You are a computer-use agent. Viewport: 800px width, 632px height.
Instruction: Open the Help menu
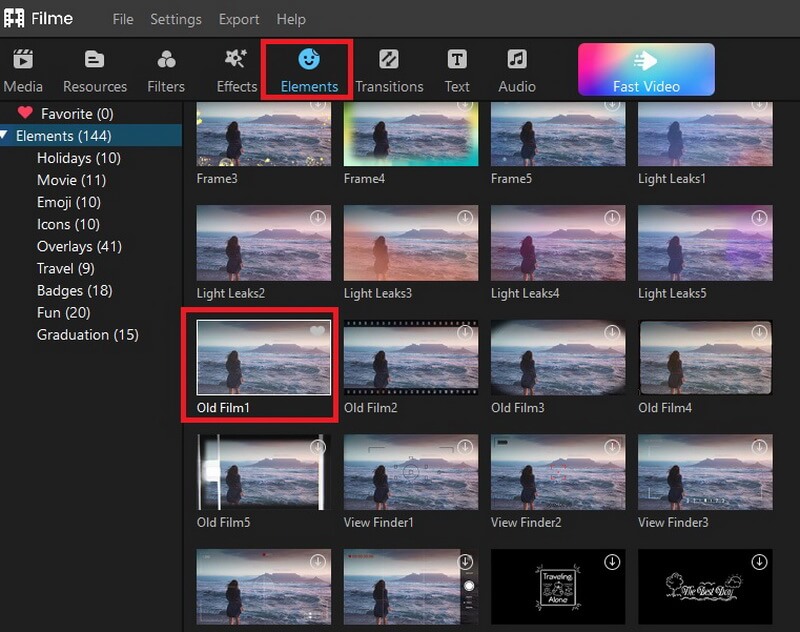pos(291,19)
